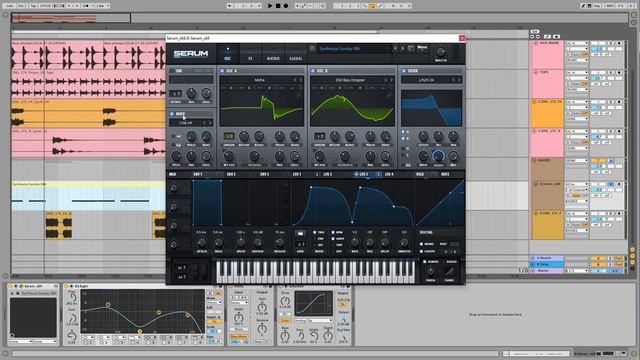Go to next Serum preset arrow
Screen dimensions: 640x360
click(x=402, y=49)
